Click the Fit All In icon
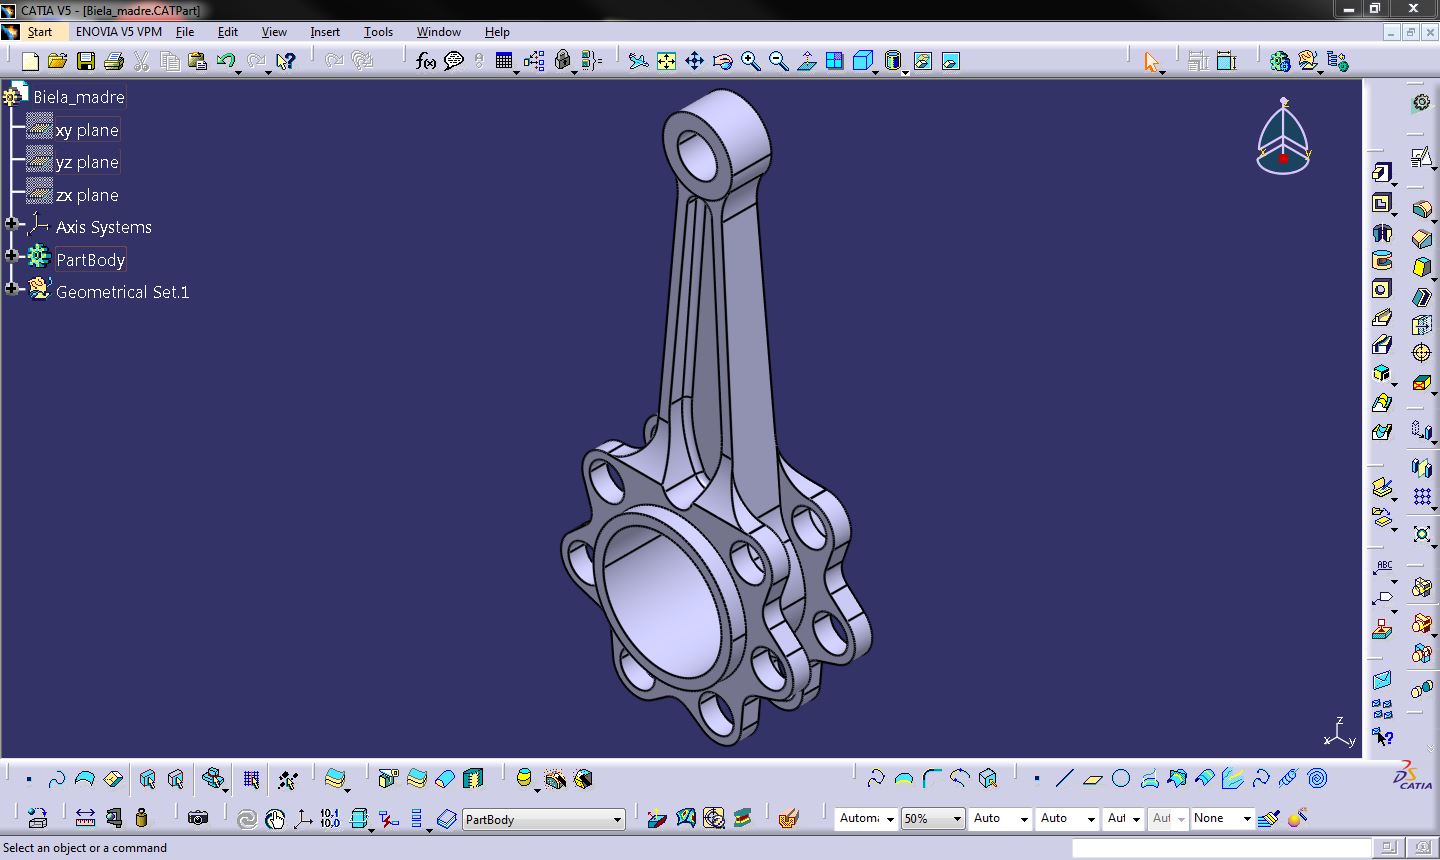The height and width of the screenshot is (860, 1440). 666,62
